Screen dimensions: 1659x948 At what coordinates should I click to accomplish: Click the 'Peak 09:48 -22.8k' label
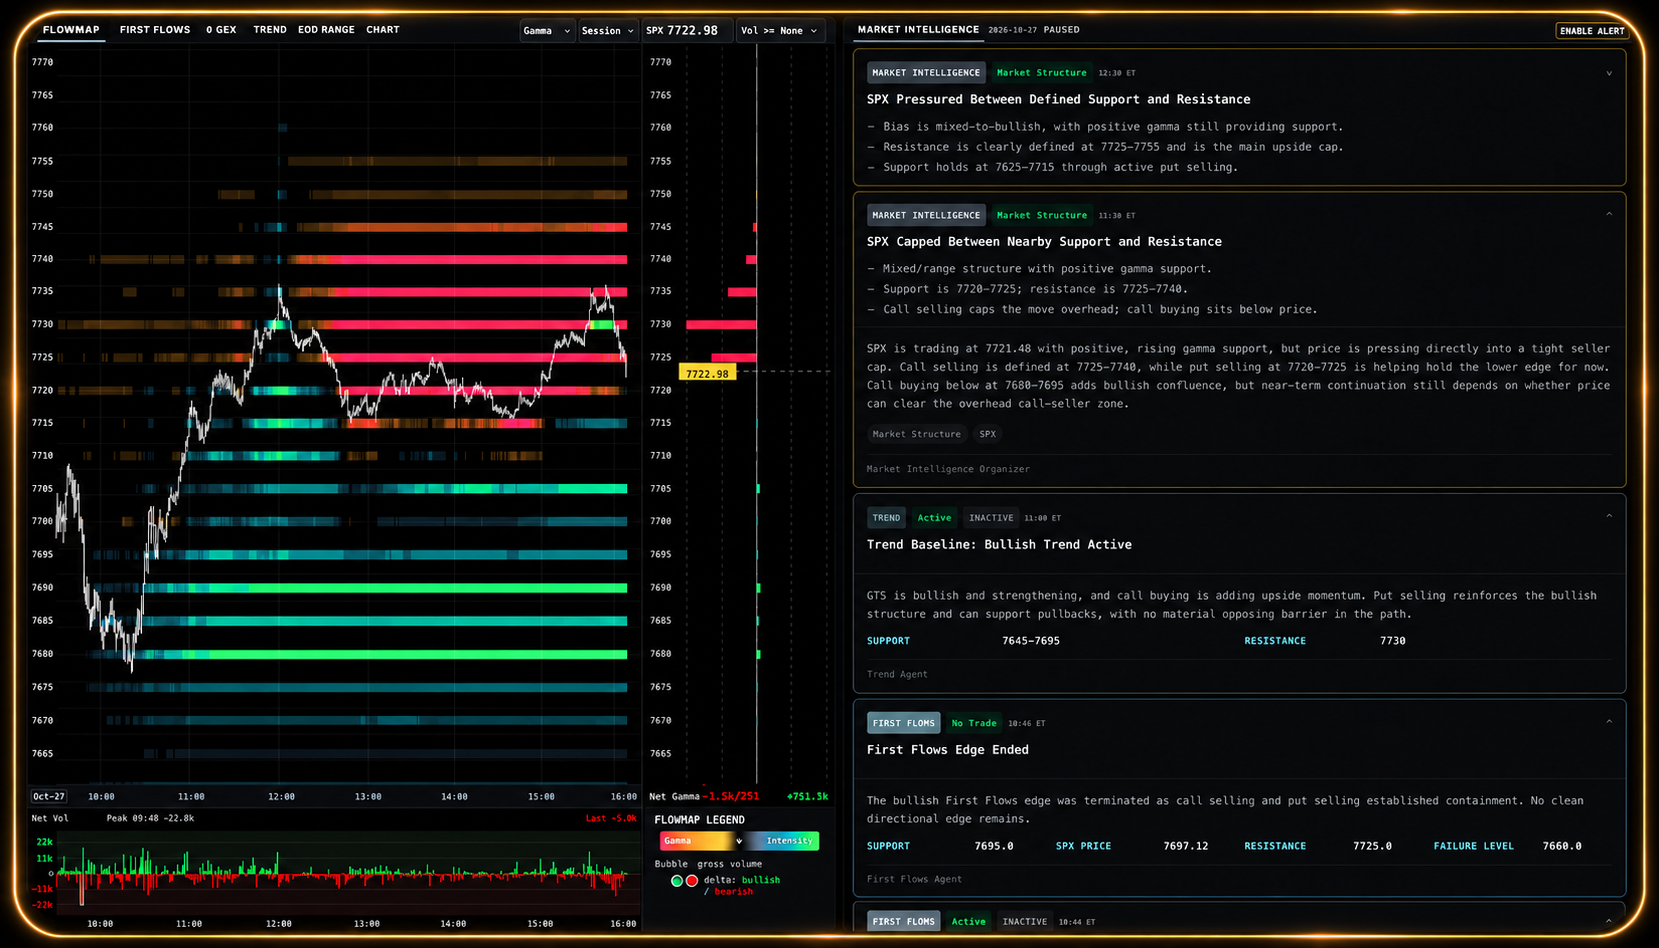pyautogui.click(x=150, y=818)
